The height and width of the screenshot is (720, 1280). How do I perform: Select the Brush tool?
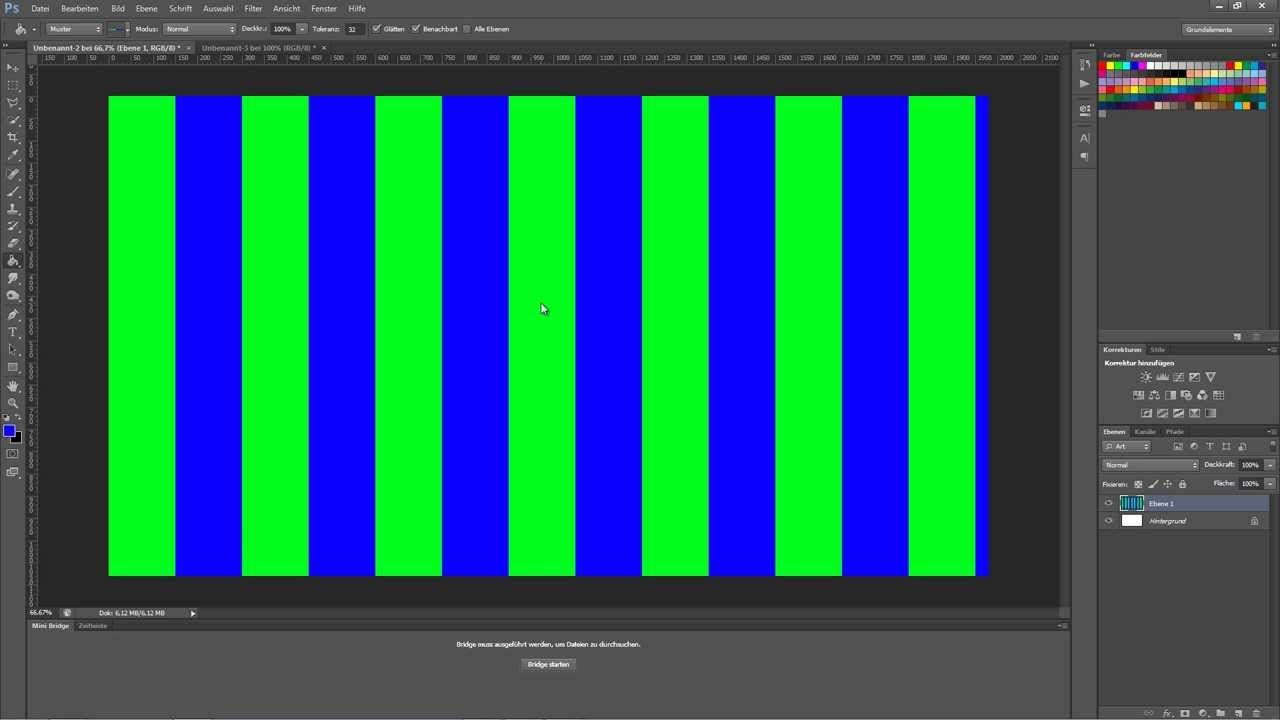(13, 191)
